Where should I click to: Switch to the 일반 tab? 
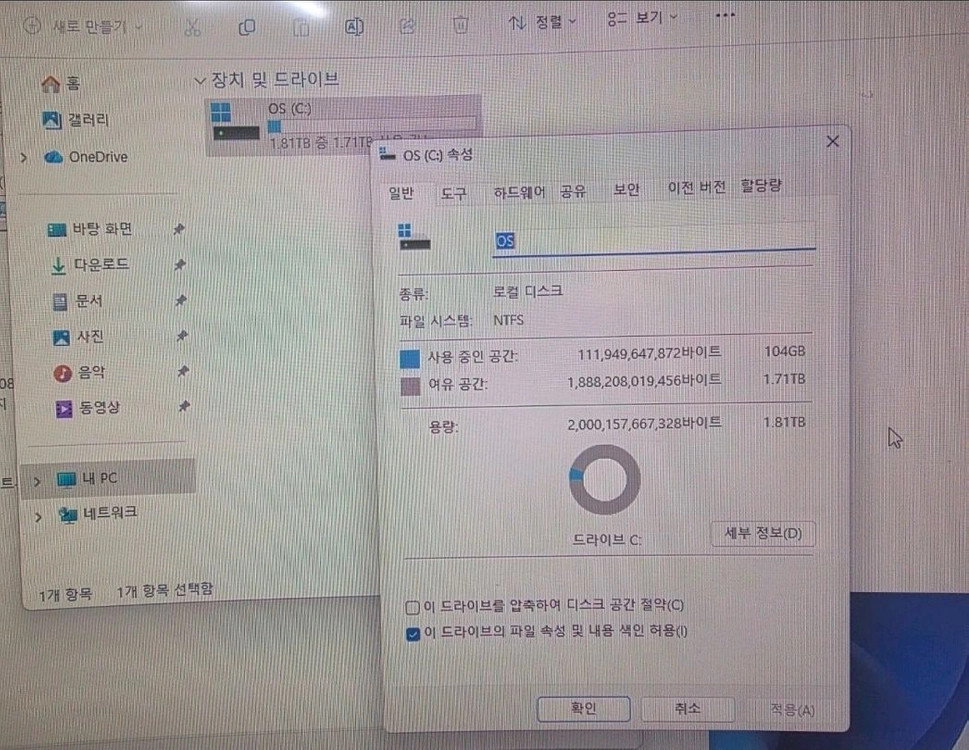[401, 193]
